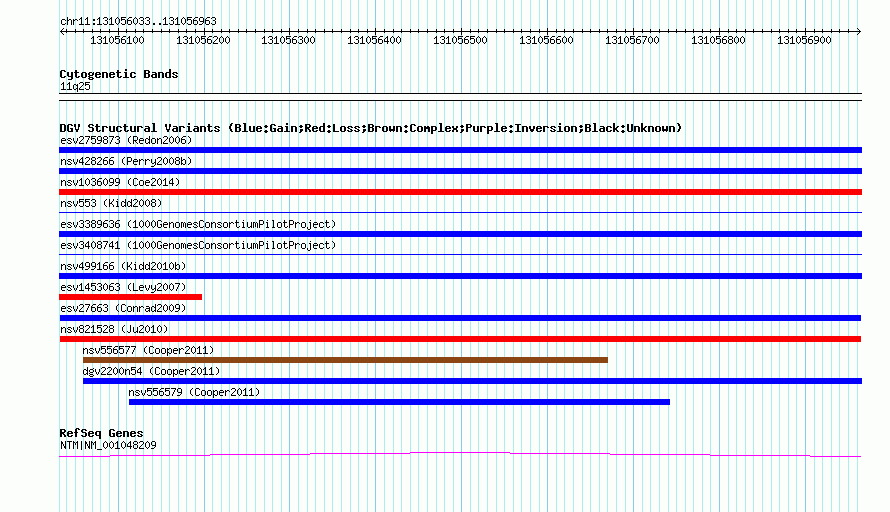Click ruler position 131056600

[547, 40]
